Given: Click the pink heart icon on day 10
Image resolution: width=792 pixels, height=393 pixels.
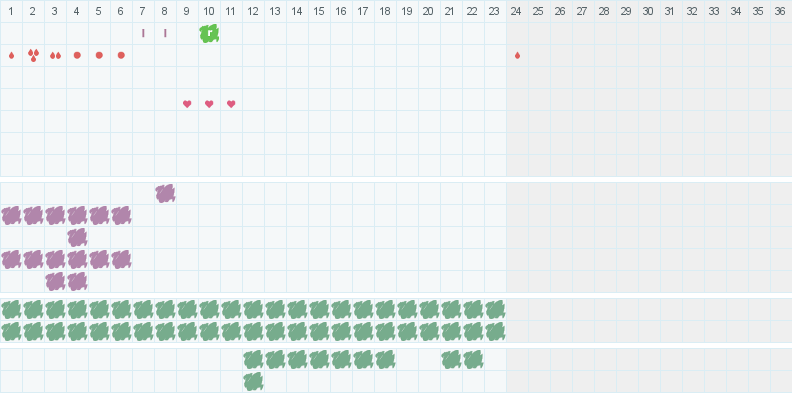Looking at the screenshot, I should (x=209, y=104).
